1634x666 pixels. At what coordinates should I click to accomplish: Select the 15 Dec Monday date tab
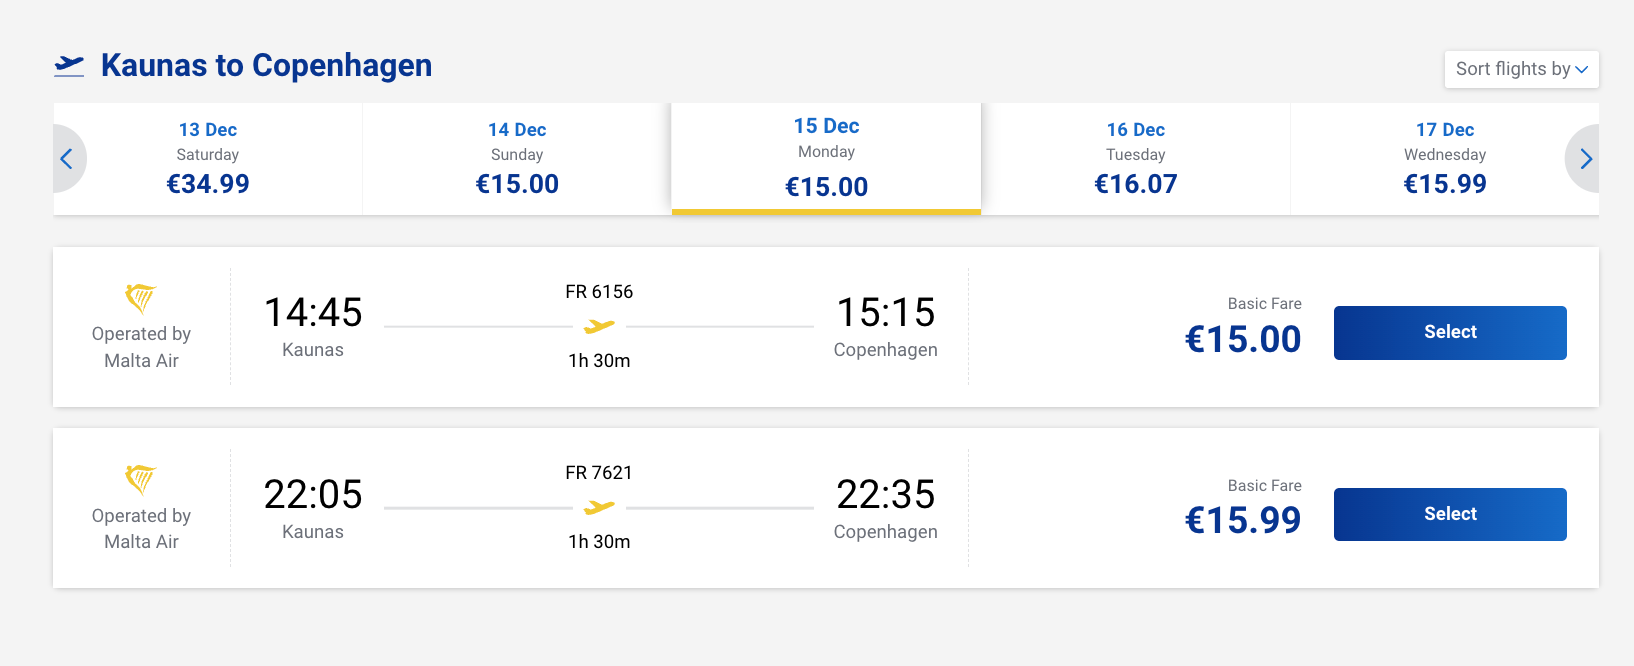pyautogui.click(x=826, y=158)
